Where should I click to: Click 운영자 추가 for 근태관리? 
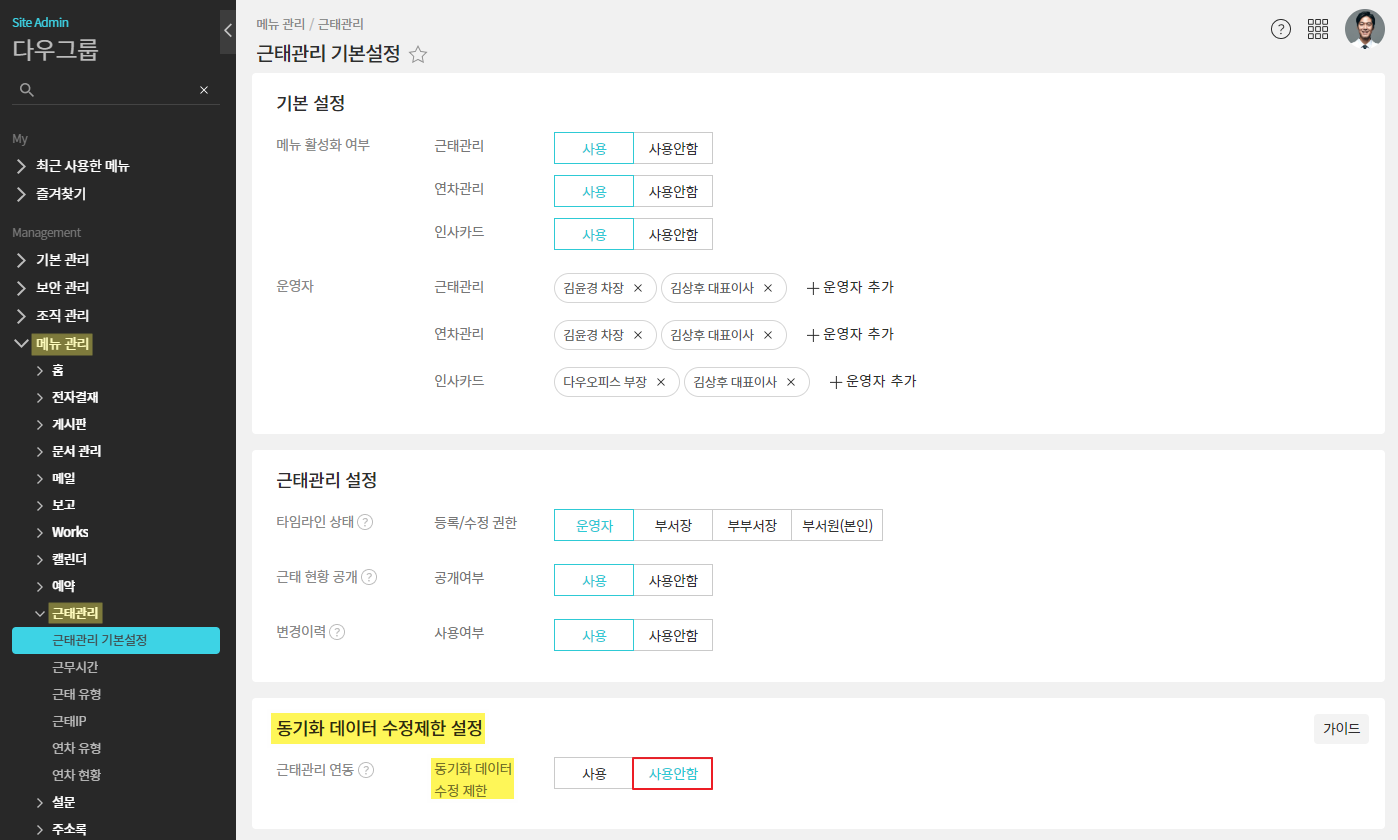click(850, 288)
